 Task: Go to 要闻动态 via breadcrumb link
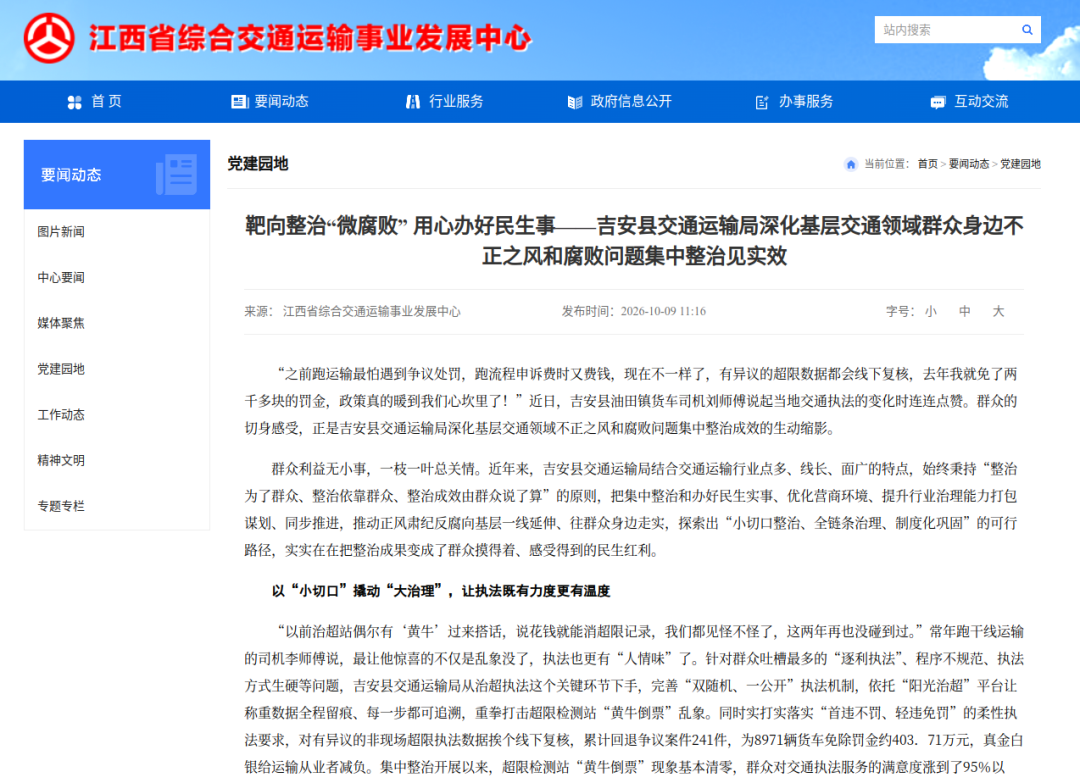pos(968,164)
